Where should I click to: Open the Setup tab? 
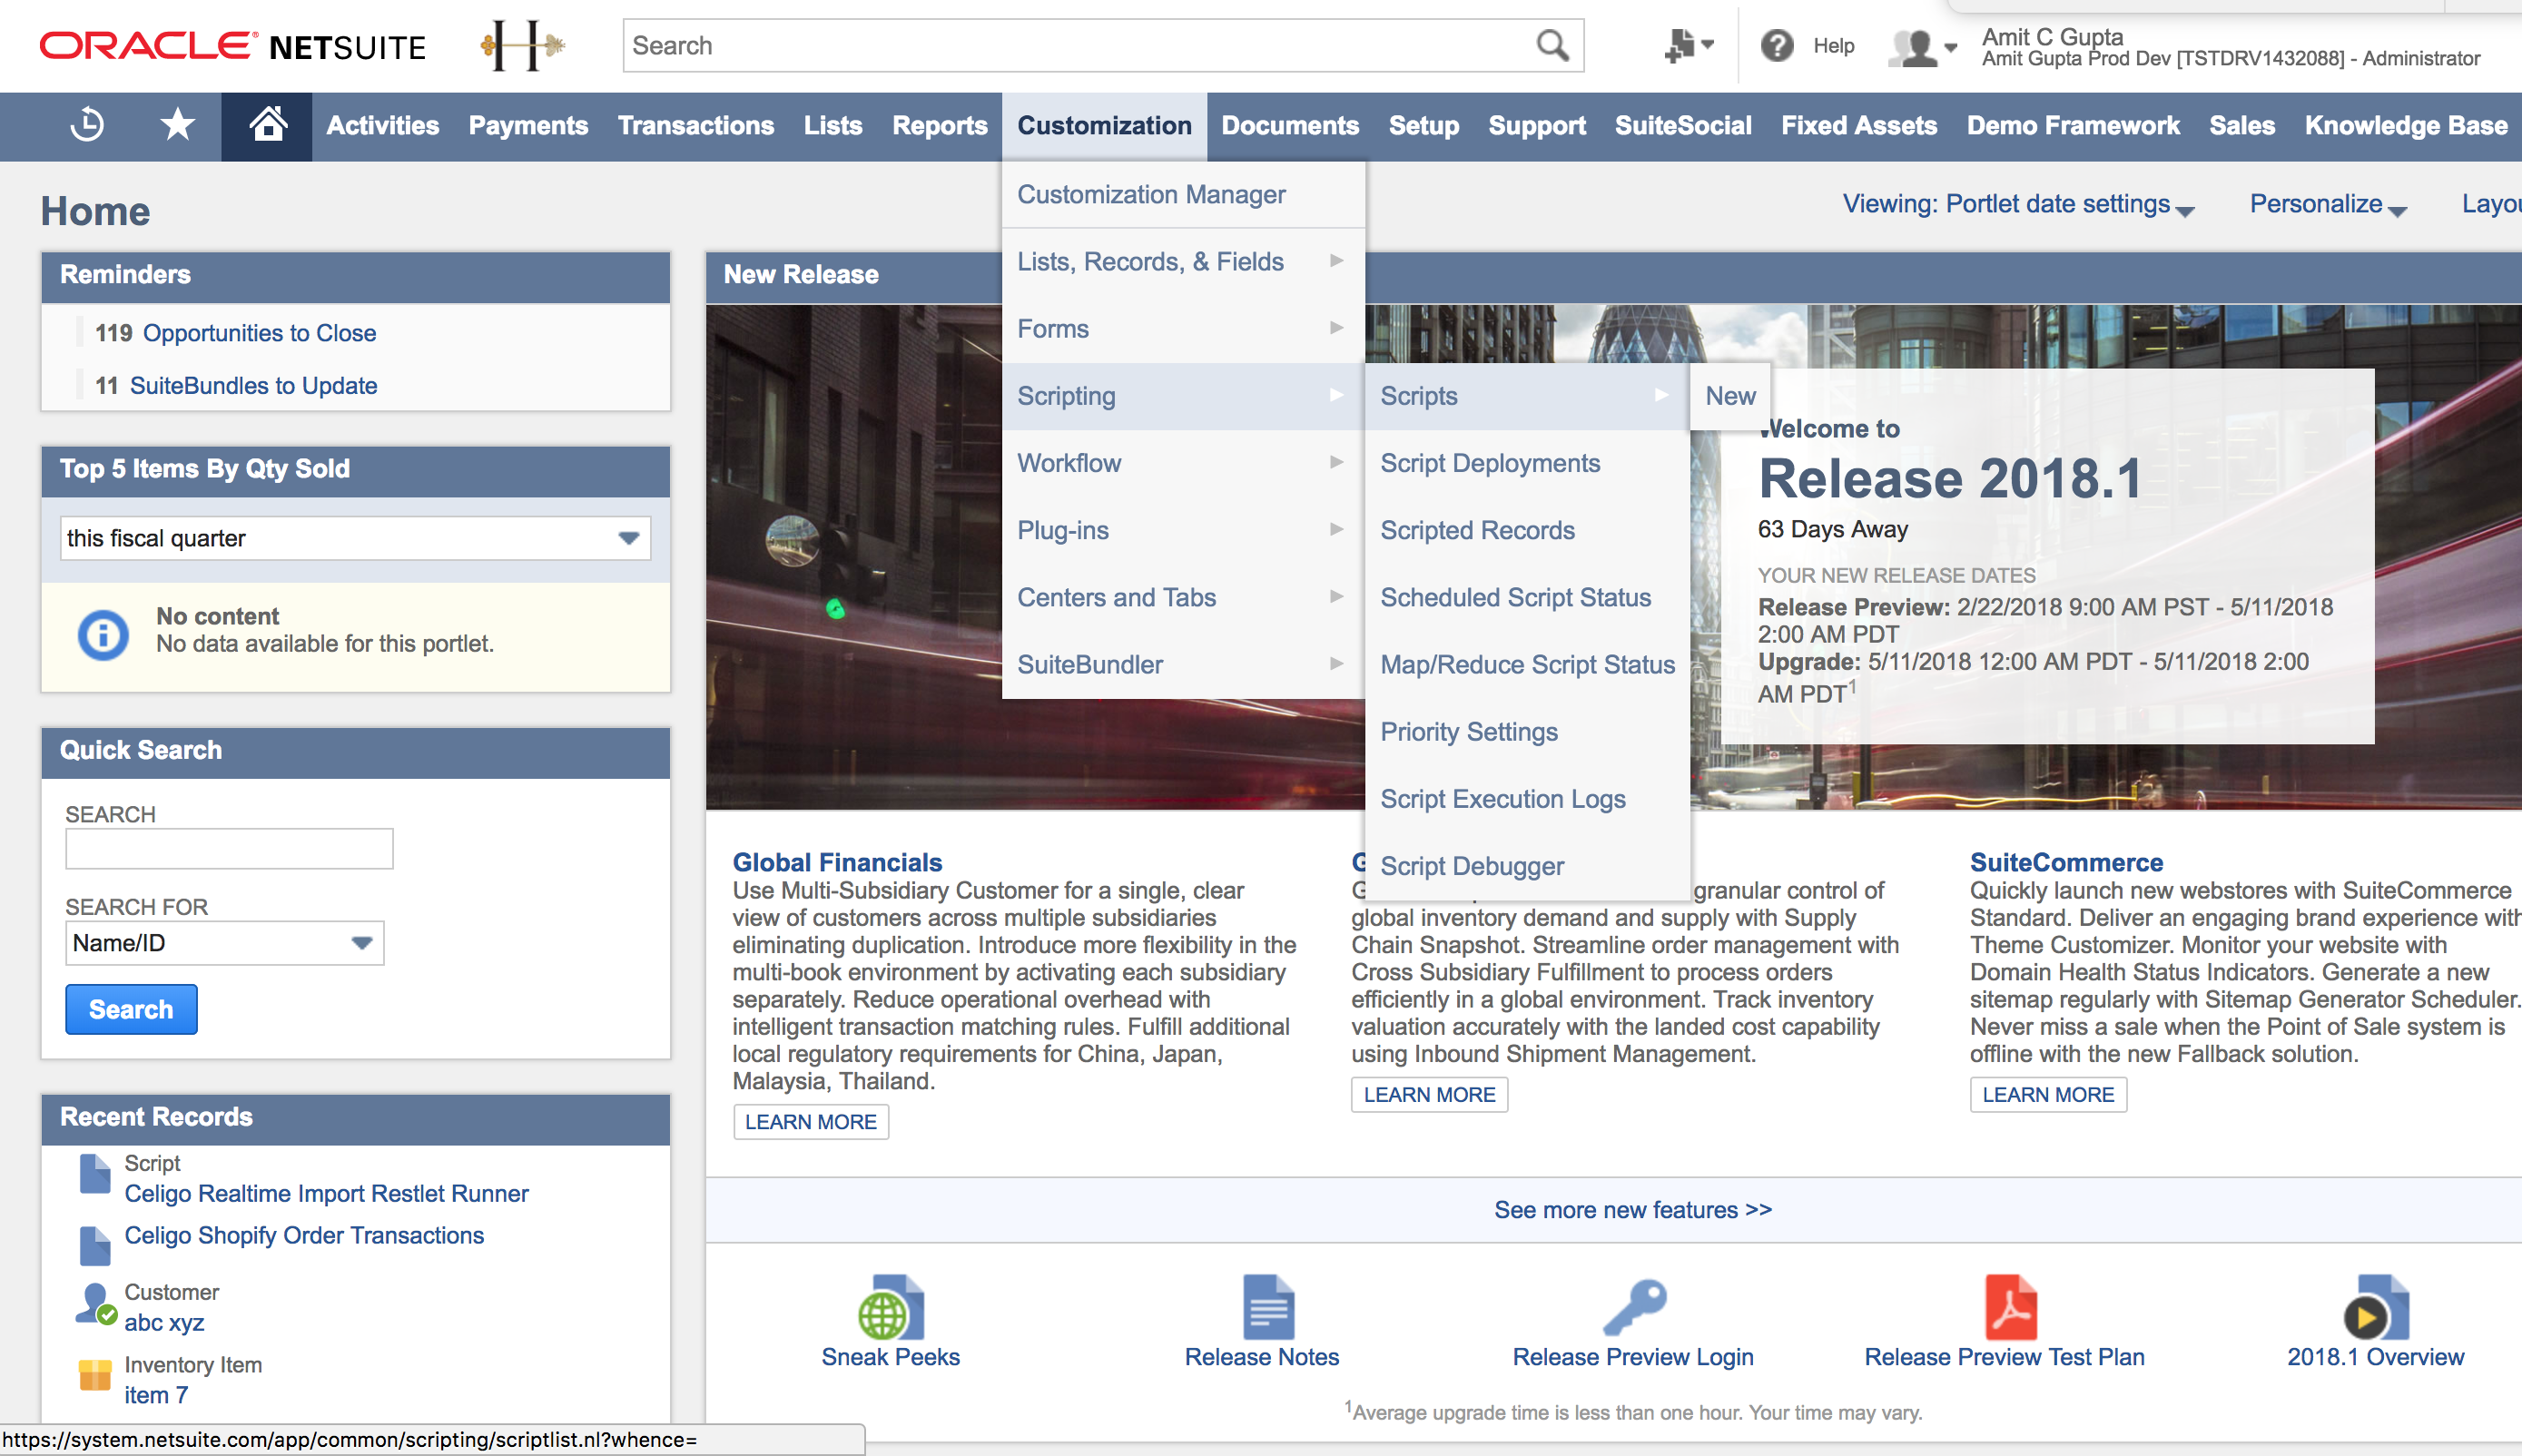(x=1423, y=126)
